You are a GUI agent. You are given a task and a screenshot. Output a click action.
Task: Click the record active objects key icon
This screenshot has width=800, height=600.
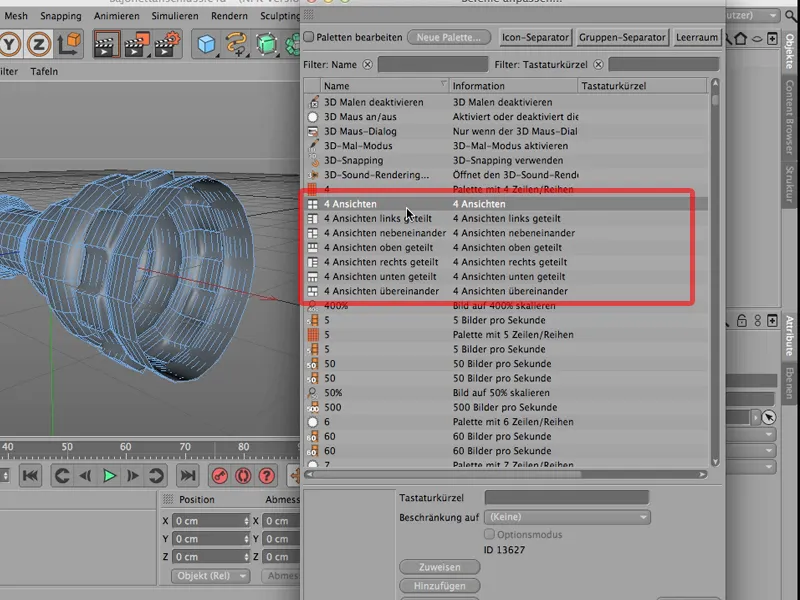coord(220,476)
